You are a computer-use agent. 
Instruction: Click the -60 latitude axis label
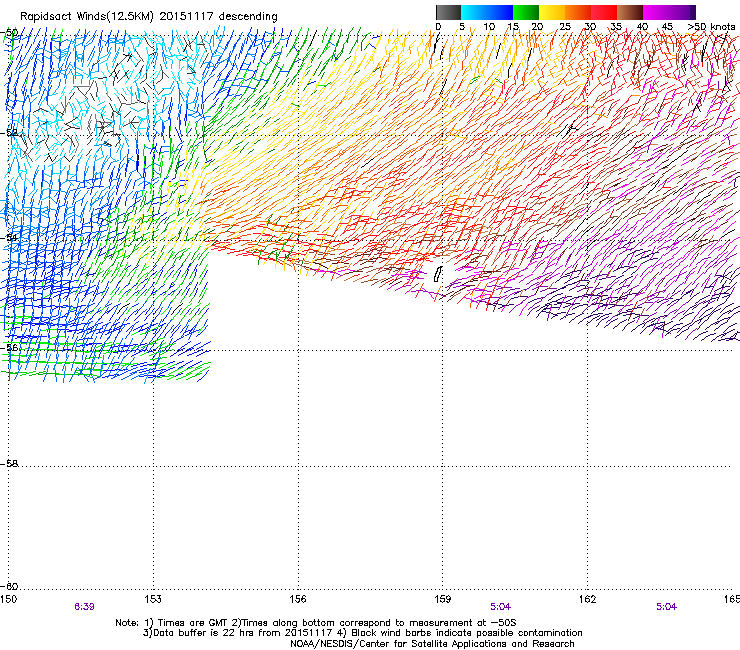9,586
